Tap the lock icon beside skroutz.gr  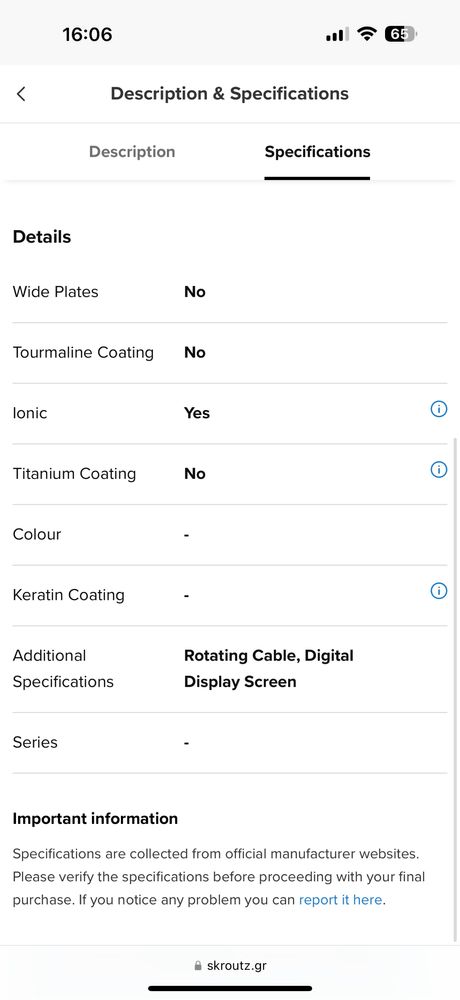pyautogui.click(x=198, y=966)
